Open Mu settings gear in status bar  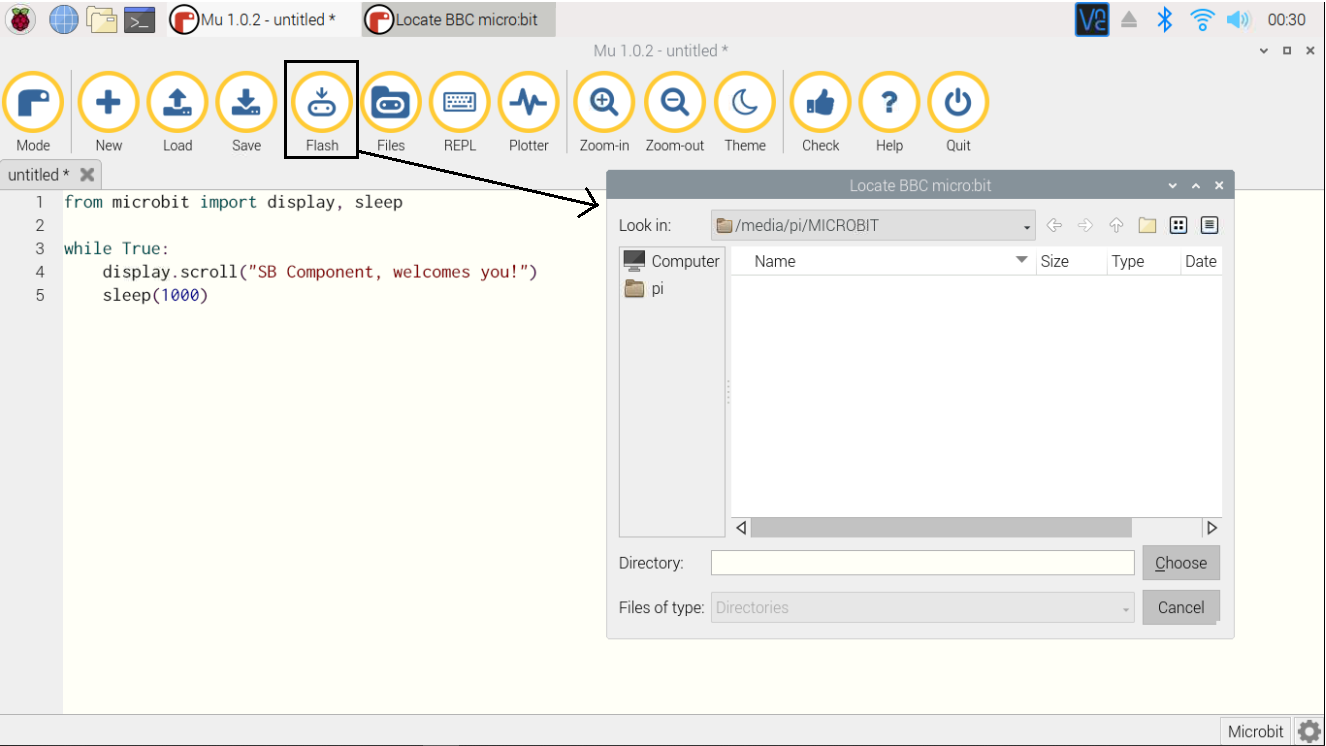(x=1308, y=731)
